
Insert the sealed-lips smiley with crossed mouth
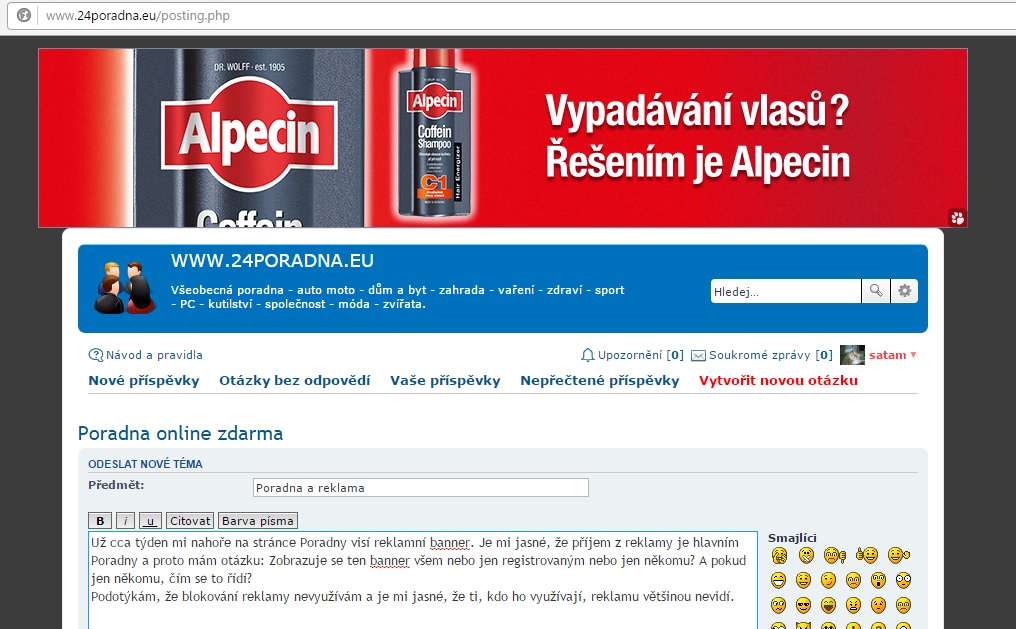806,555
